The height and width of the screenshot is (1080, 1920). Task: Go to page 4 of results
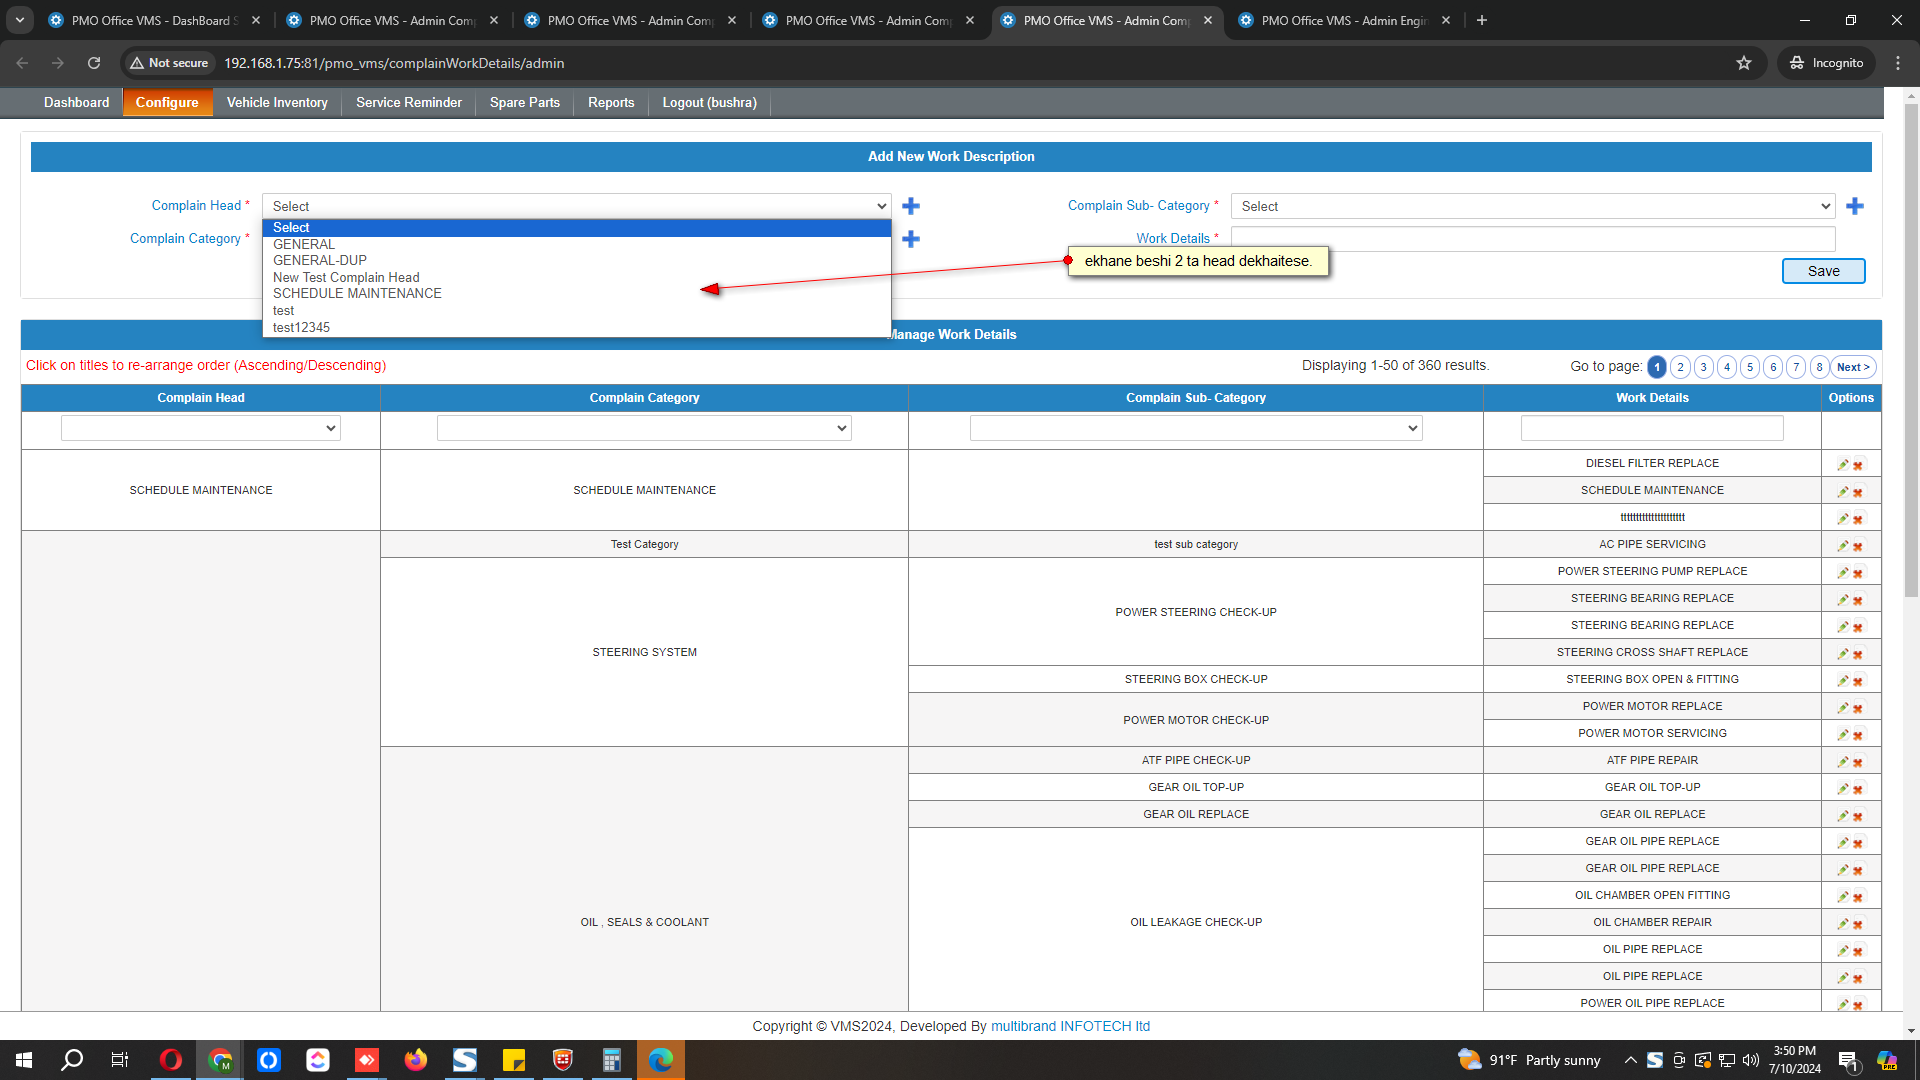pos(1727,367)
